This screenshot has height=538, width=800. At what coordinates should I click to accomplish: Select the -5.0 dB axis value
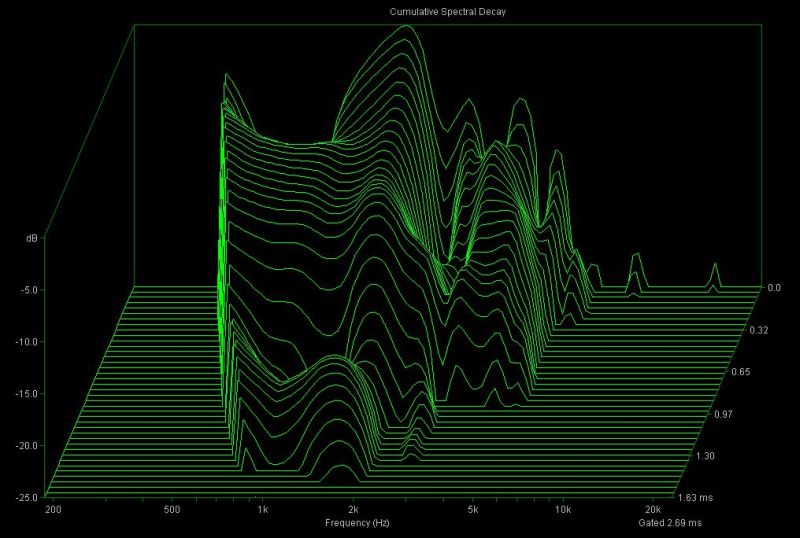(29, 290)
